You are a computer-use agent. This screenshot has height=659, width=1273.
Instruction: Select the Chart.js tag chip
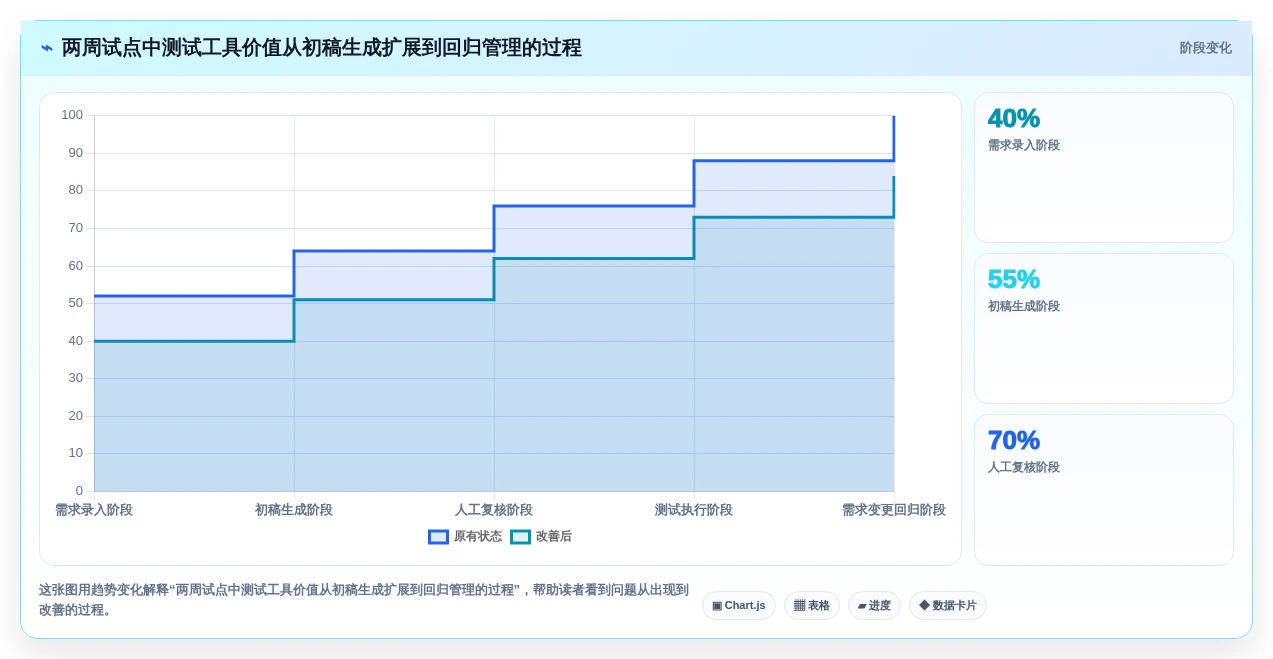click(739, 606)
